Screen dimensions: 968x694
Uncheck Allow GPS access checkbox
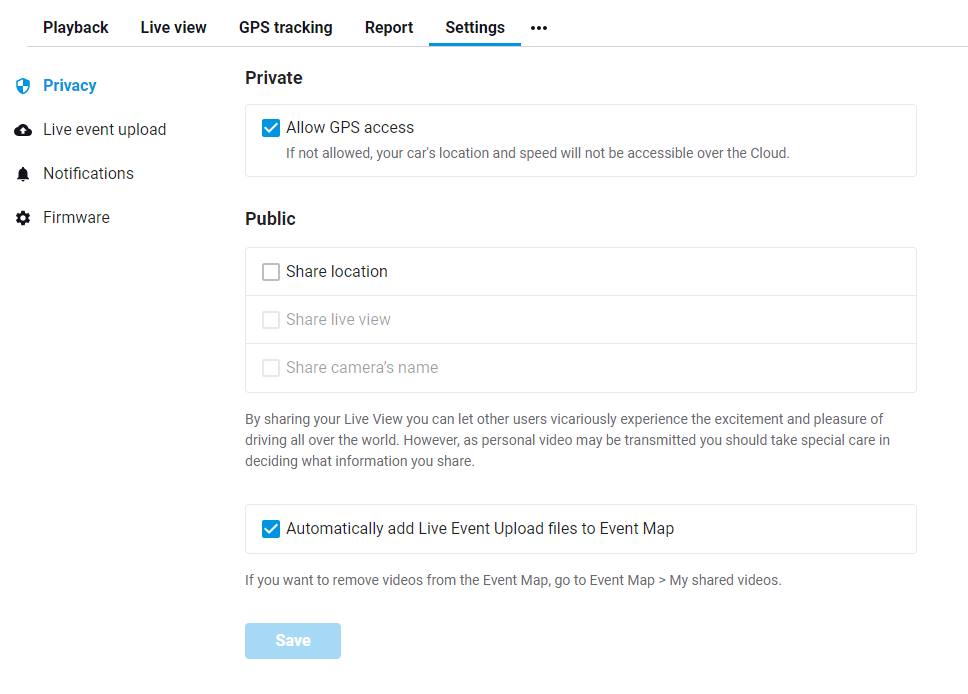coord(271,128)
